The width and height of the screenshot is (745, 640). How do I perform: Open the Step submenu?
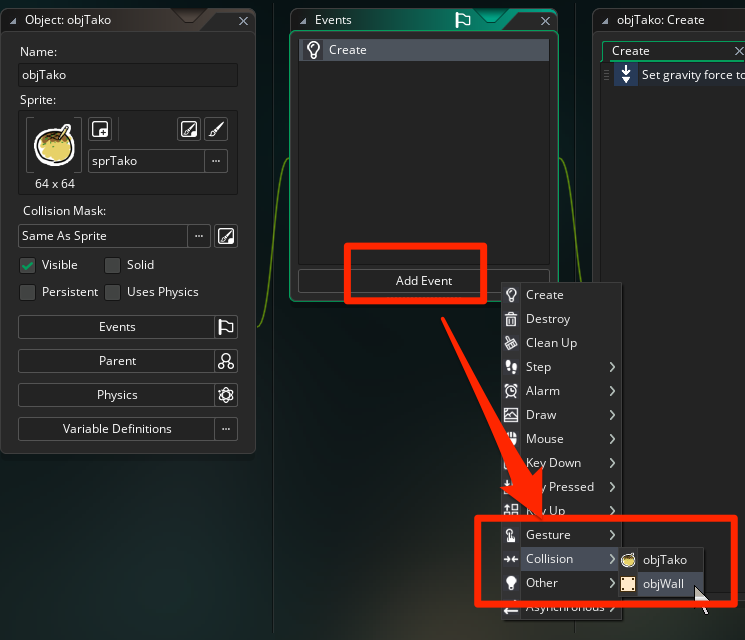561,367
